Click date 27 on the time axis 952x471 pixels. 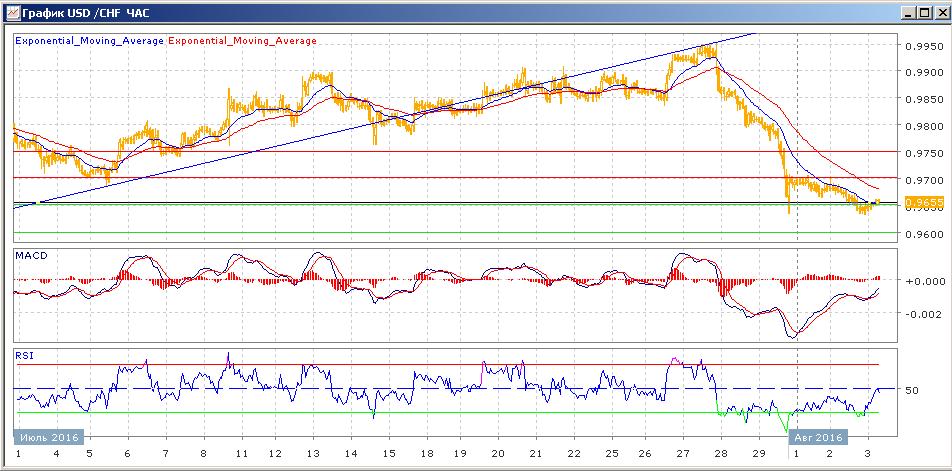point(683,454)
